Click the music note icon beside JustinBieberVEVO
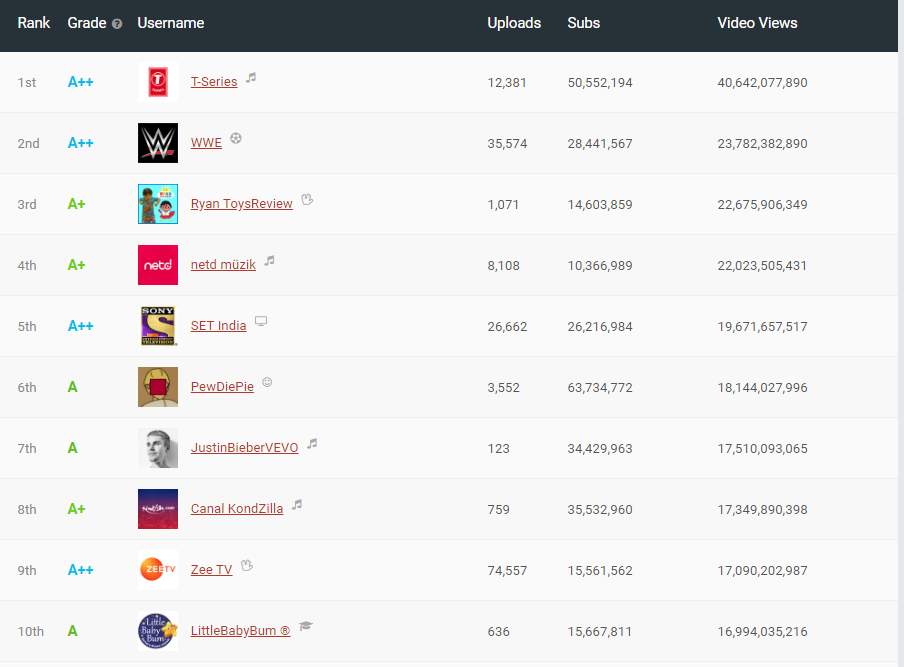The height and width of the screenshot is (667, 904). [312, 443]
